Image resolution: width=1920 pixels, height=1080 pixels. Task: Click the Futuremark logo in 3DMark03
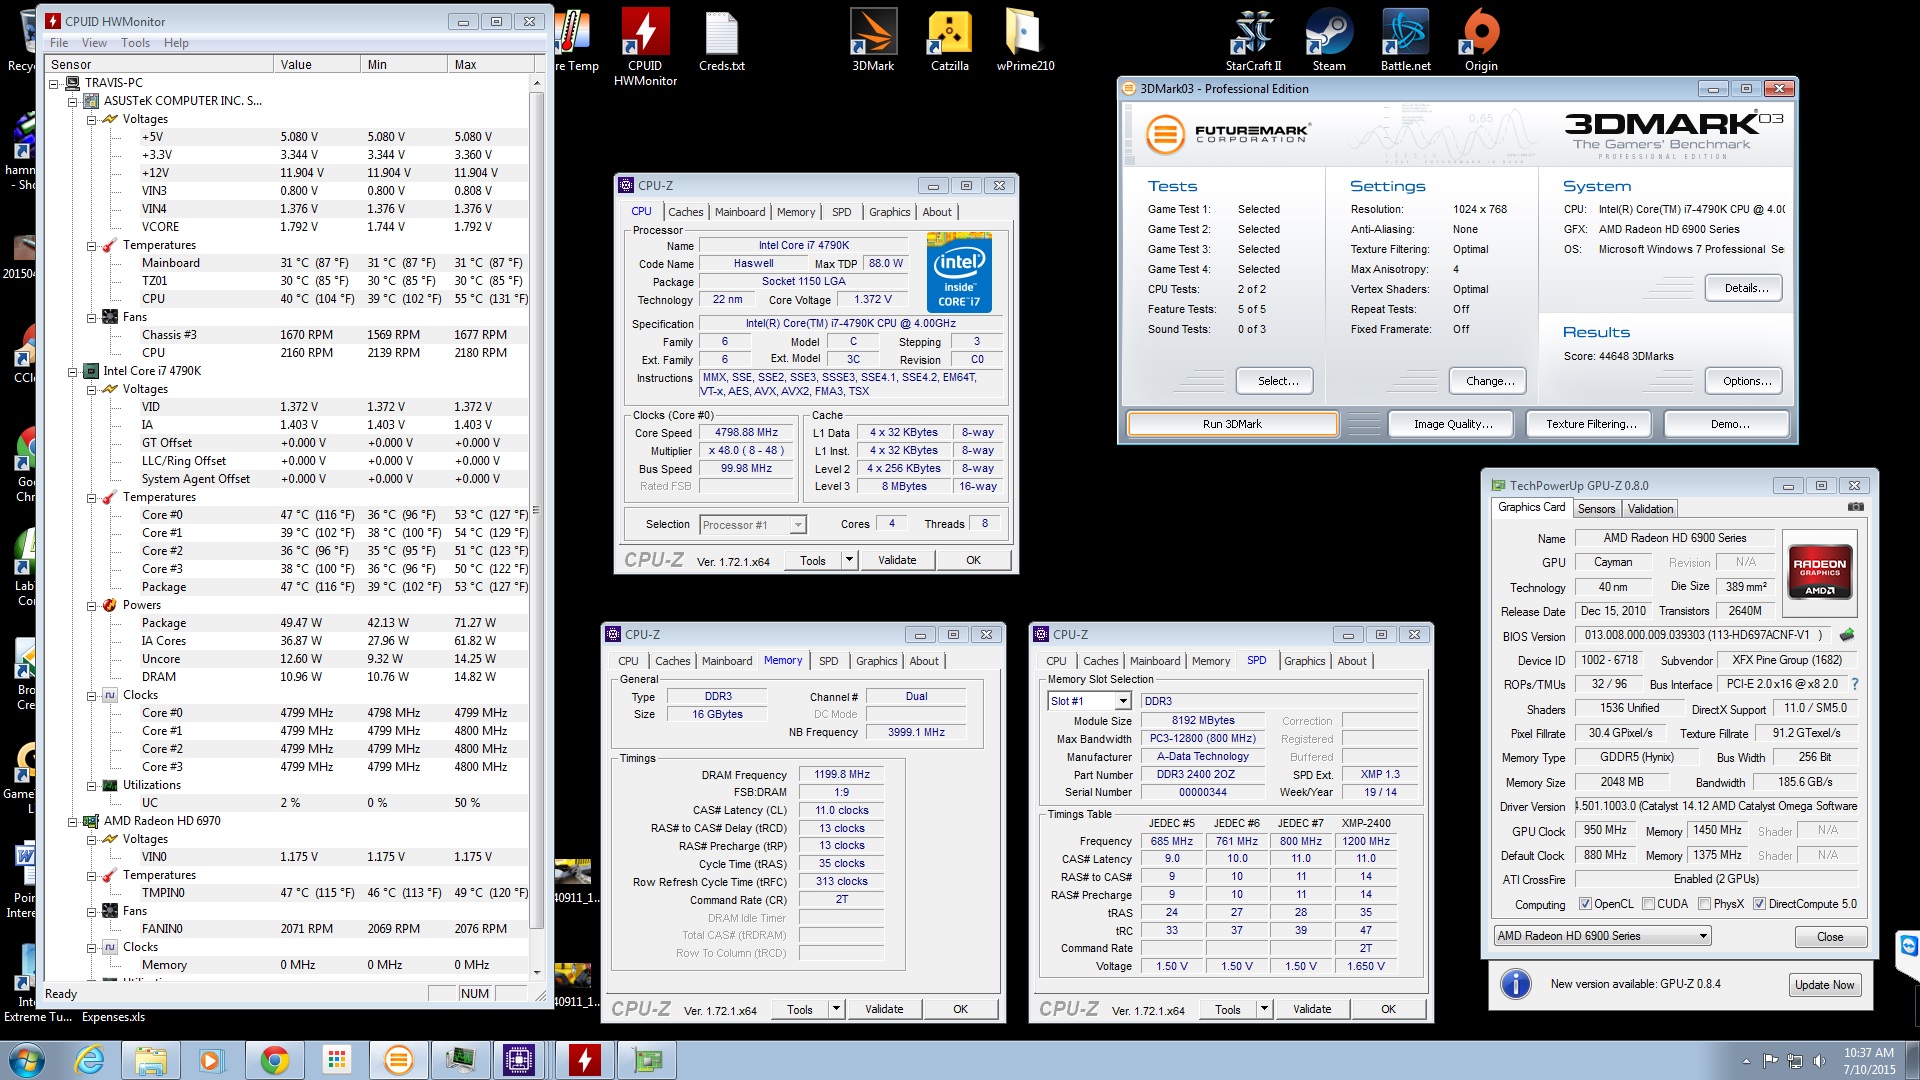[1228, 133]
